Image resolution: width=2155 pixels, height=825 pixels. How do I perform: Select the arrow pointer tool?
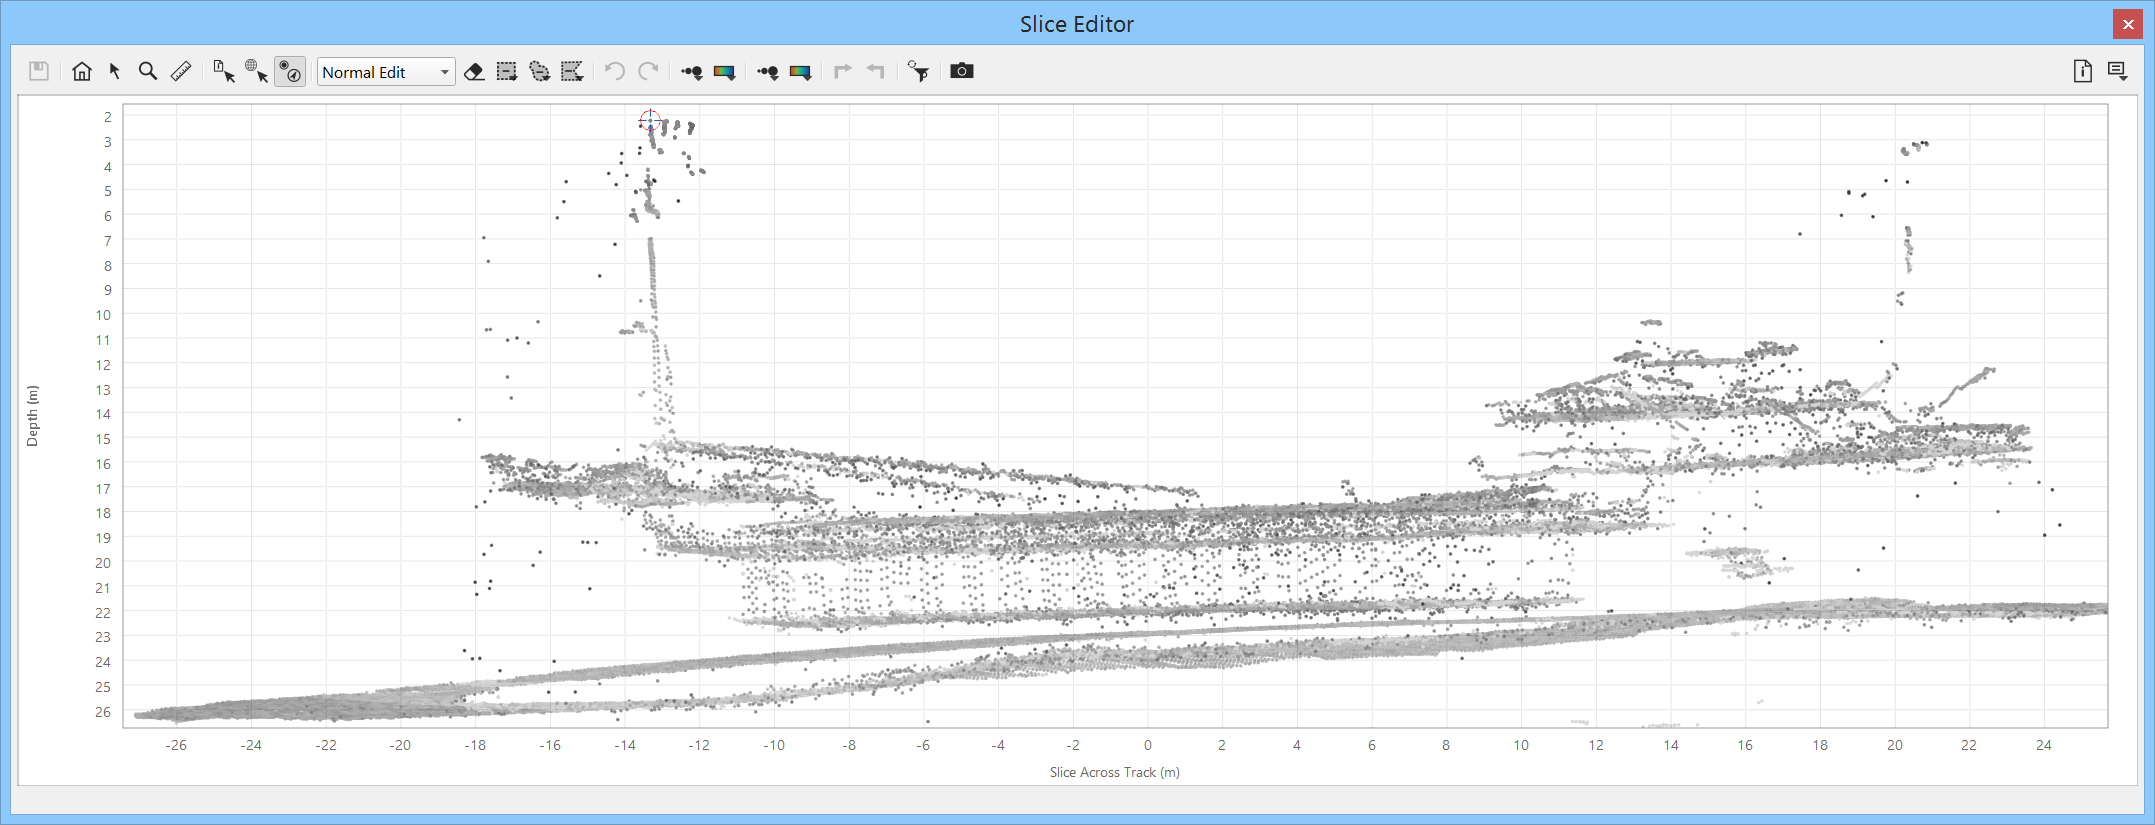pyautogui.click(x=115, y=71)
